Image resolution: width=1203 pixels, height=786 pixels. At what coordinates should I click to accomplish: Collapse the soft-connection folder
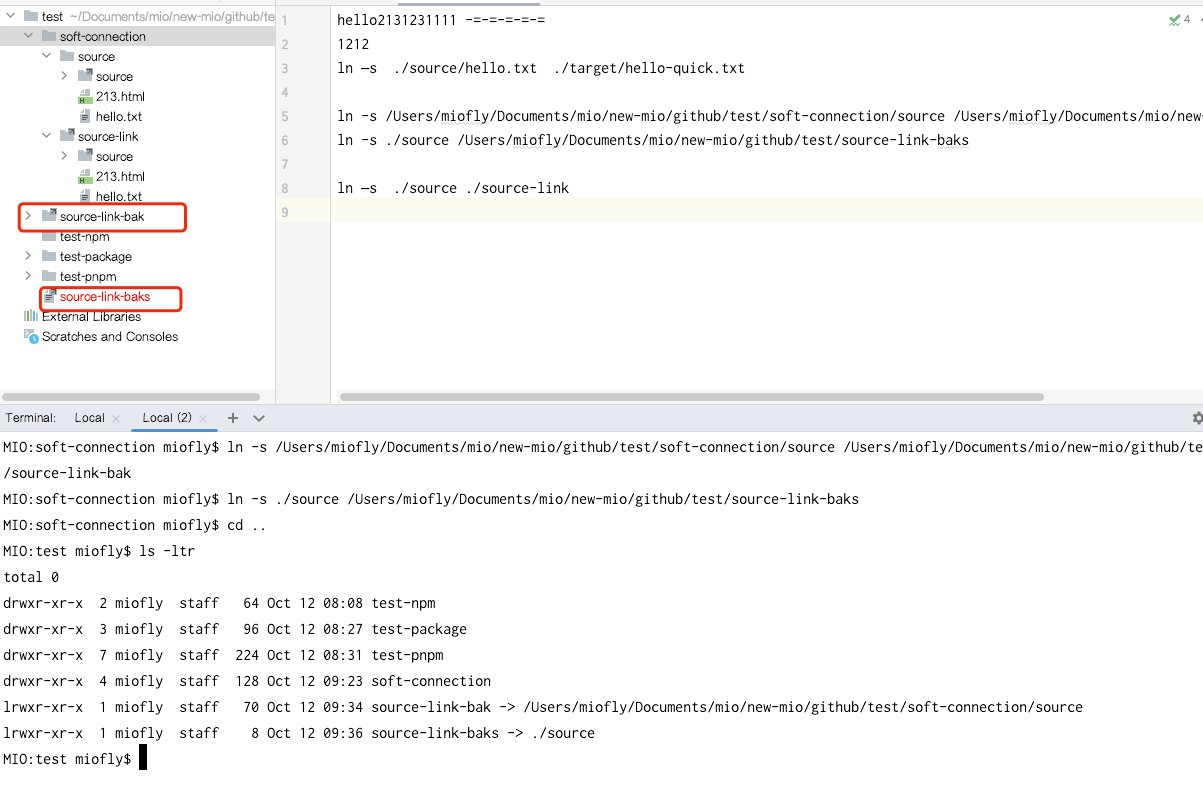(x=28, y=36)
